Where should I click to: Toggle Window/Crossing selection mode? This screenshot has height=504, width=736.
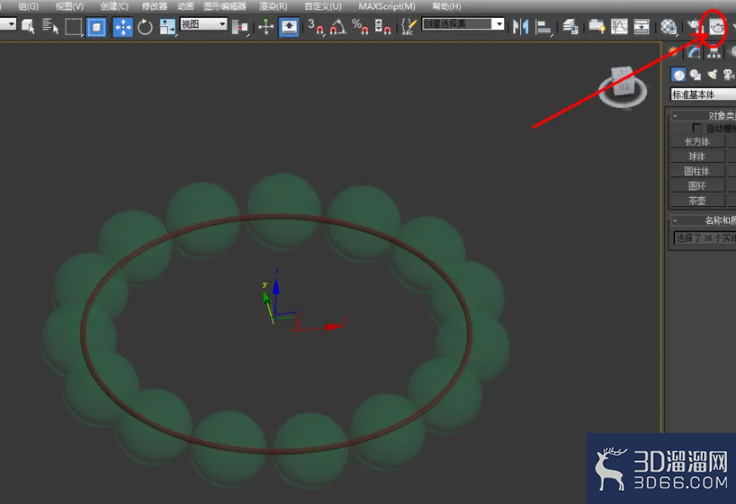96,27
